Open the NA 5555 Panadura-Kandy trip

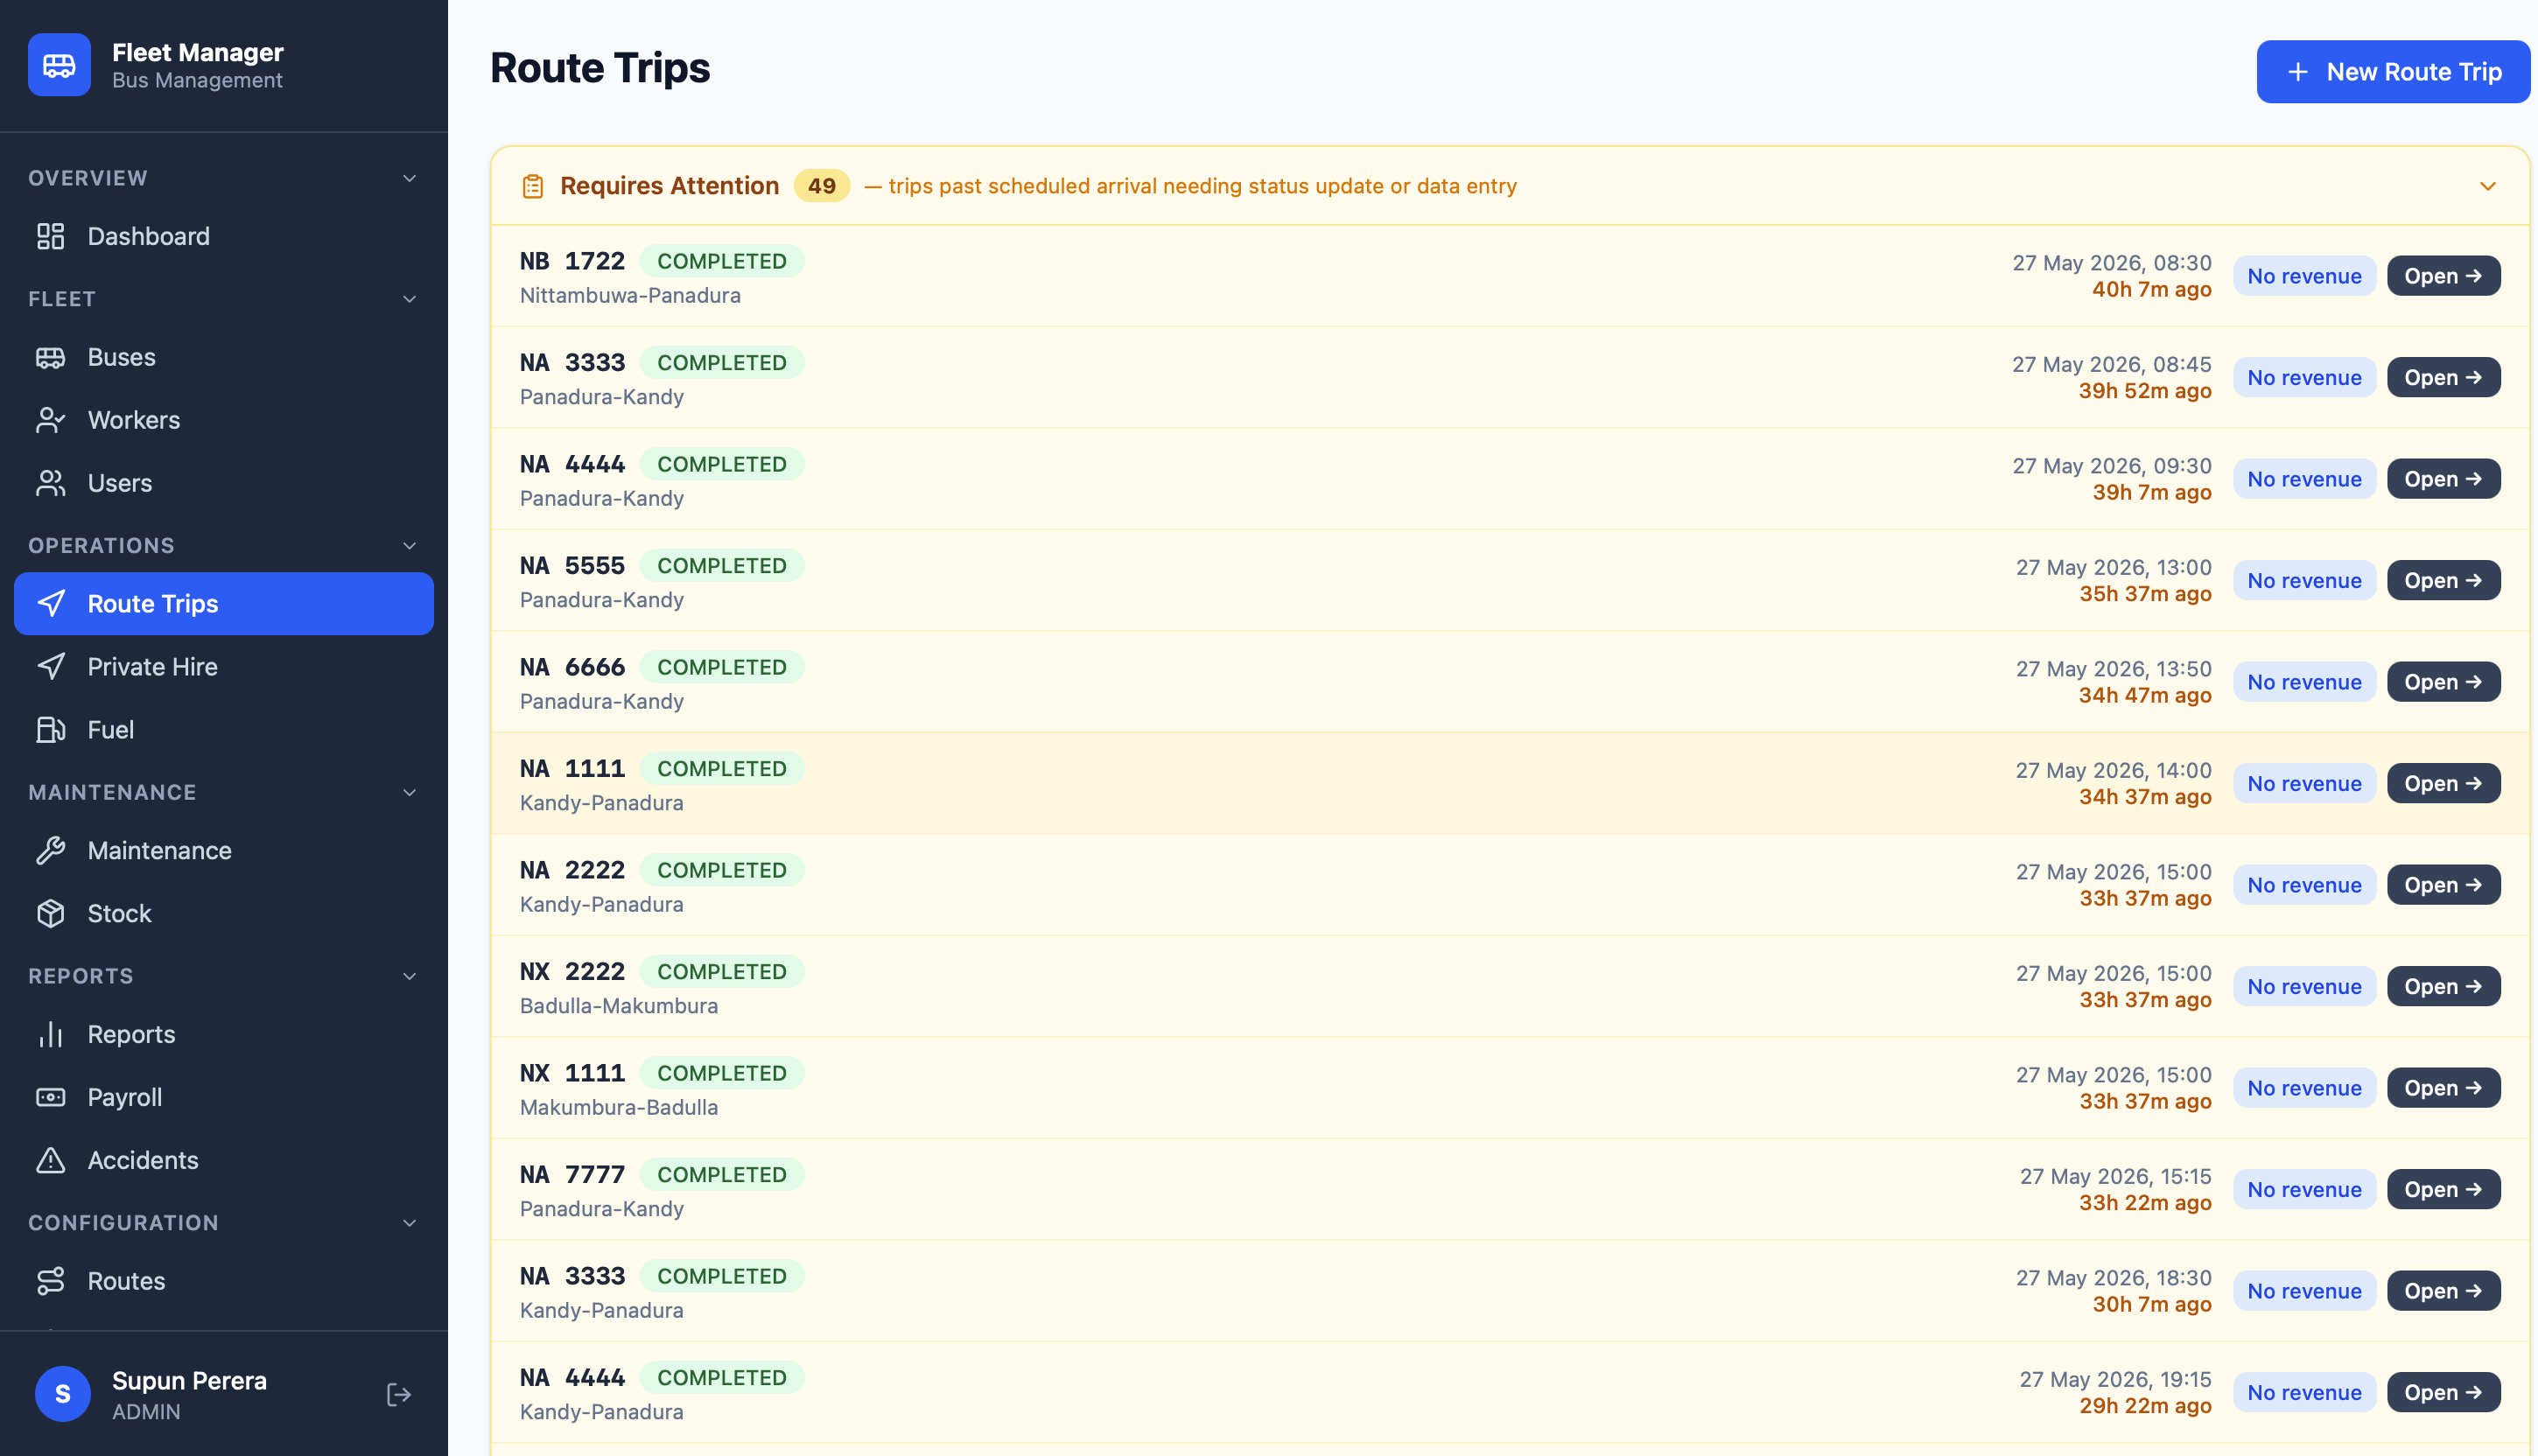[2443, 581]
